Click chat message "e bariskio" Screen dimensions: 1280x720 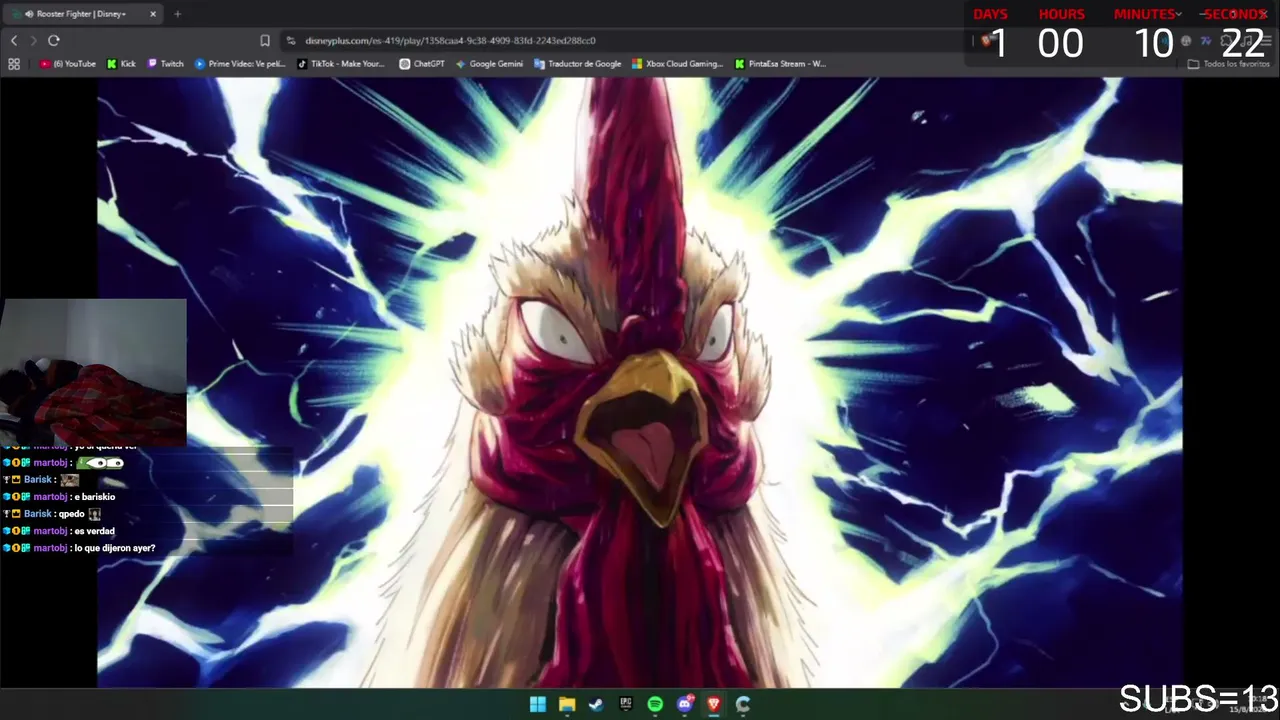[x=95, y=497]
